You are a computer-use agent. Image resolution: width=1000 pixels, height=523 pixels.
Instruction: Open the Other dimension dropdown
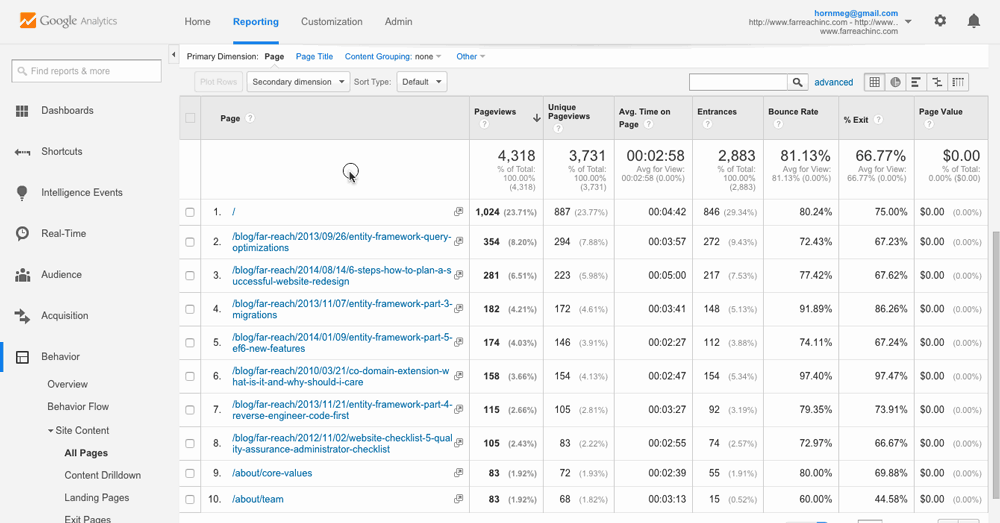tap(471, 57)
